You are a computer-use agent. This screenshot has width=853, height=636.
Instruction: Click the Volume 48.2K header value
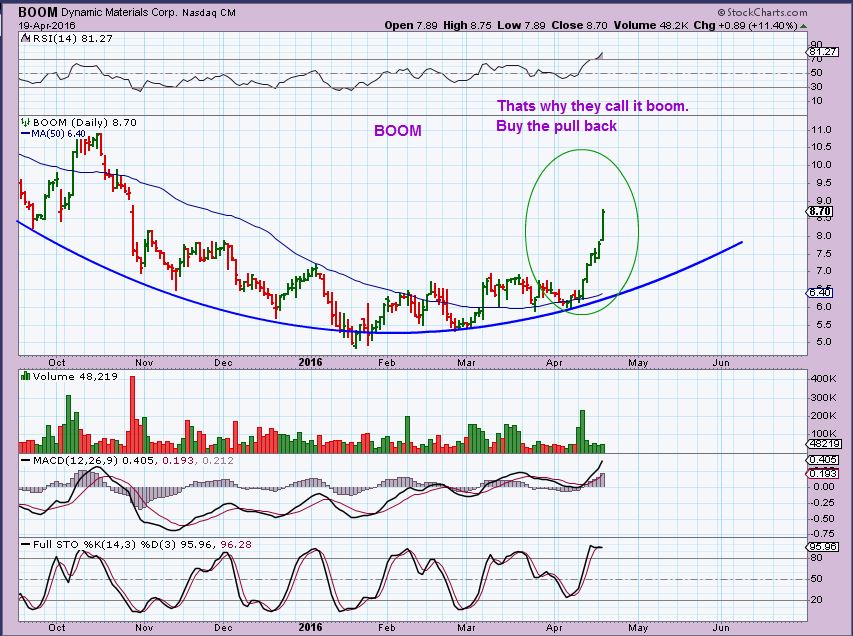coord(651,26)
